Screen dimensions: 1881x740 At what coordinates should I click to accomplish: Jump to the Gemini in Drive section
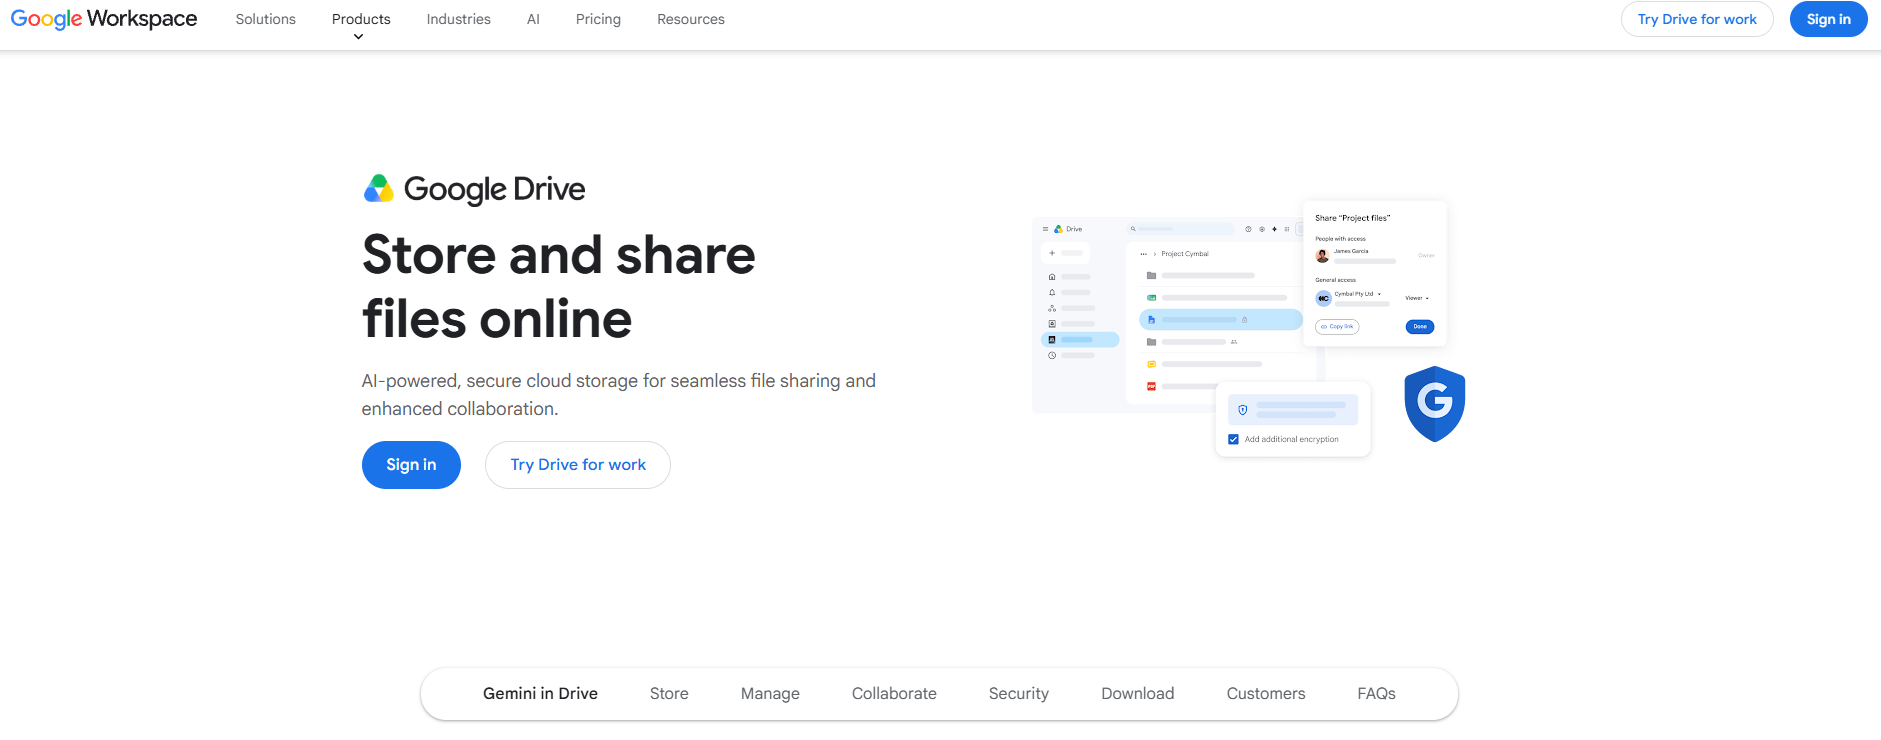pos(540,694)
